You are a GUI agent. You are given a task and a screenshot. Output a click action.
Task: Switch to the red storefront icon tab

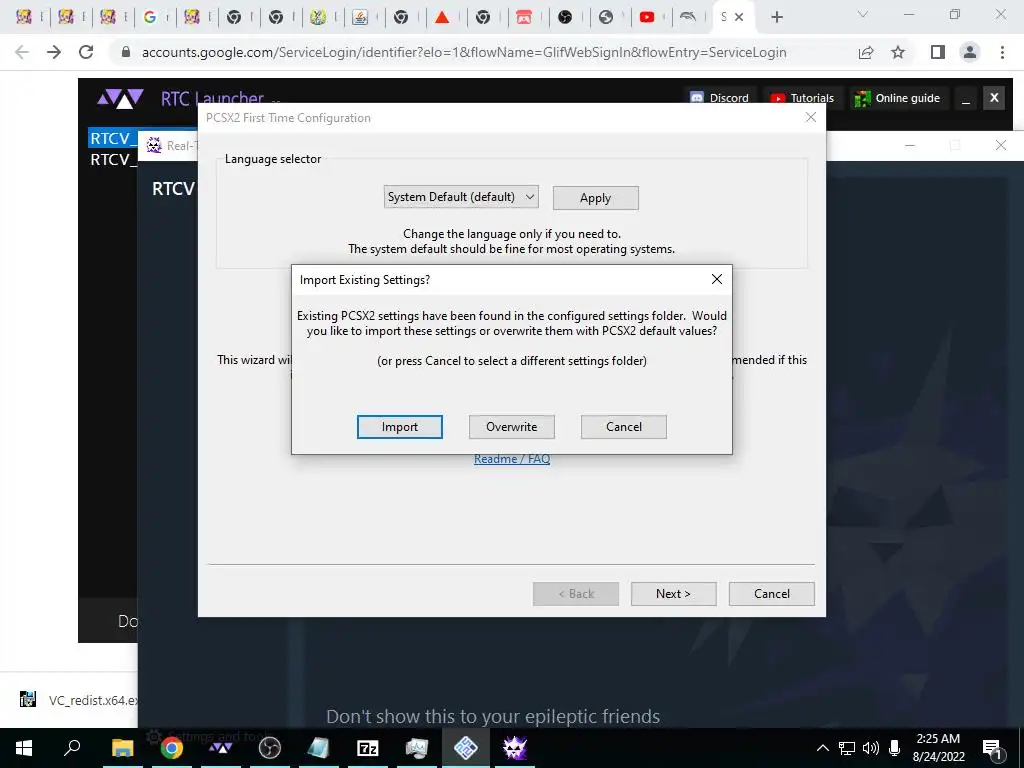[x=524, y=17]
